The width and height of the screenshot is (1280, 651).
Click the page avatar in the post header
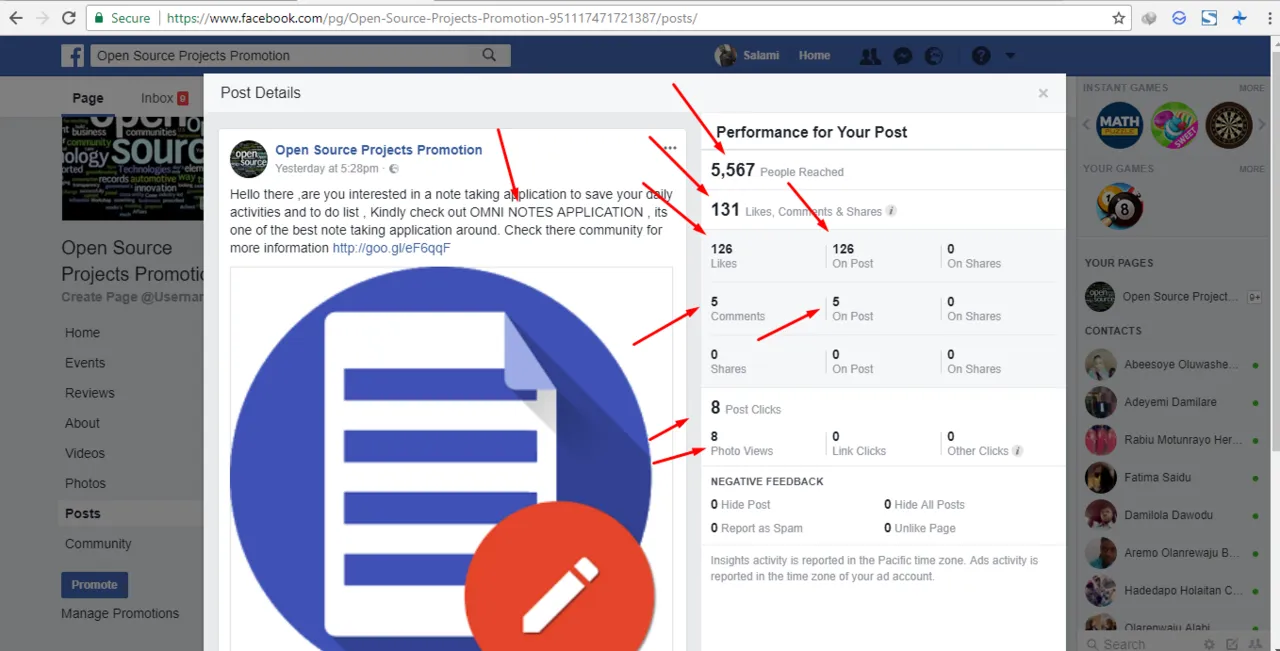(x=249, y=159)
